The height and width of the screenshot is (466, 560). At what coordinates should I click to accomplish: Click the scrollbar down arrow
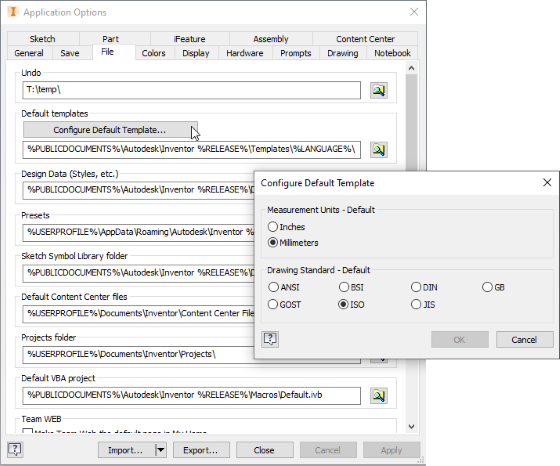coord(411,426)
